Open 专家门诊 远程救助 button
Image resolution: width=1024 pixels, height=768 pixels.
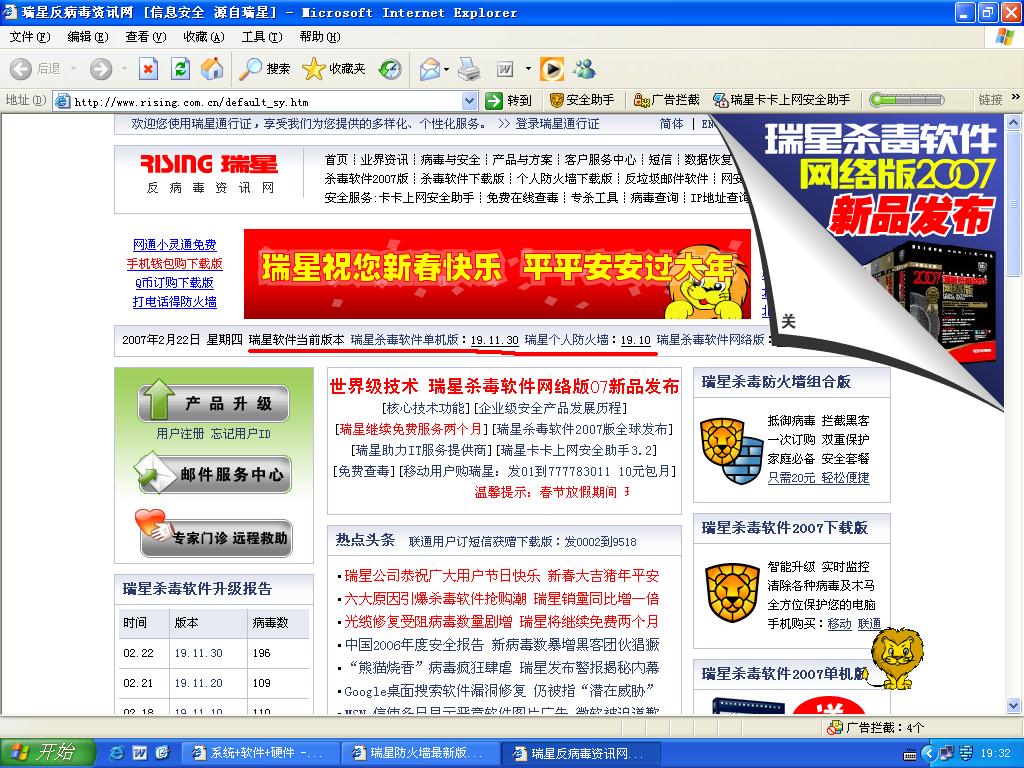(x=214, y=534)
